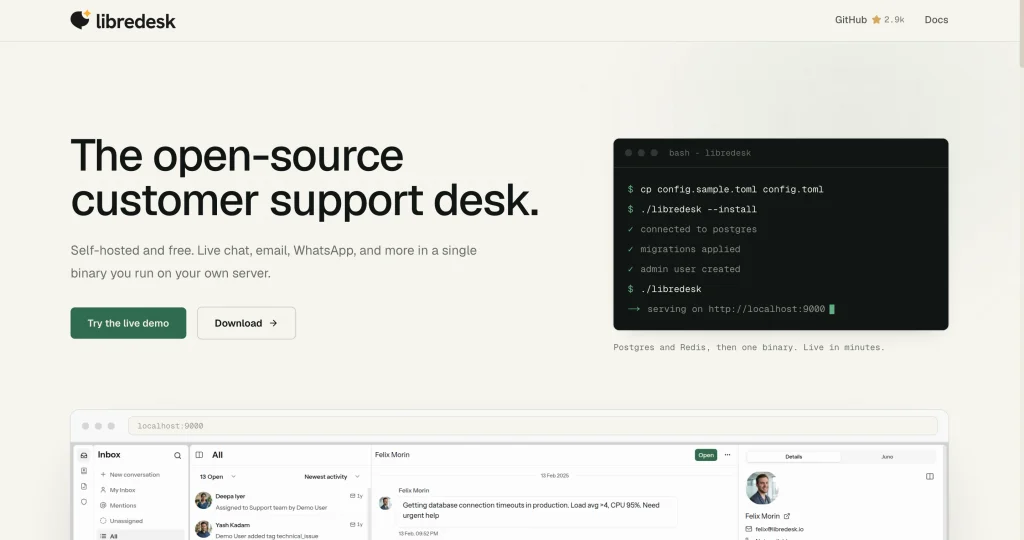Click Yash Kadam's avatar

click(x=203, y=529)
